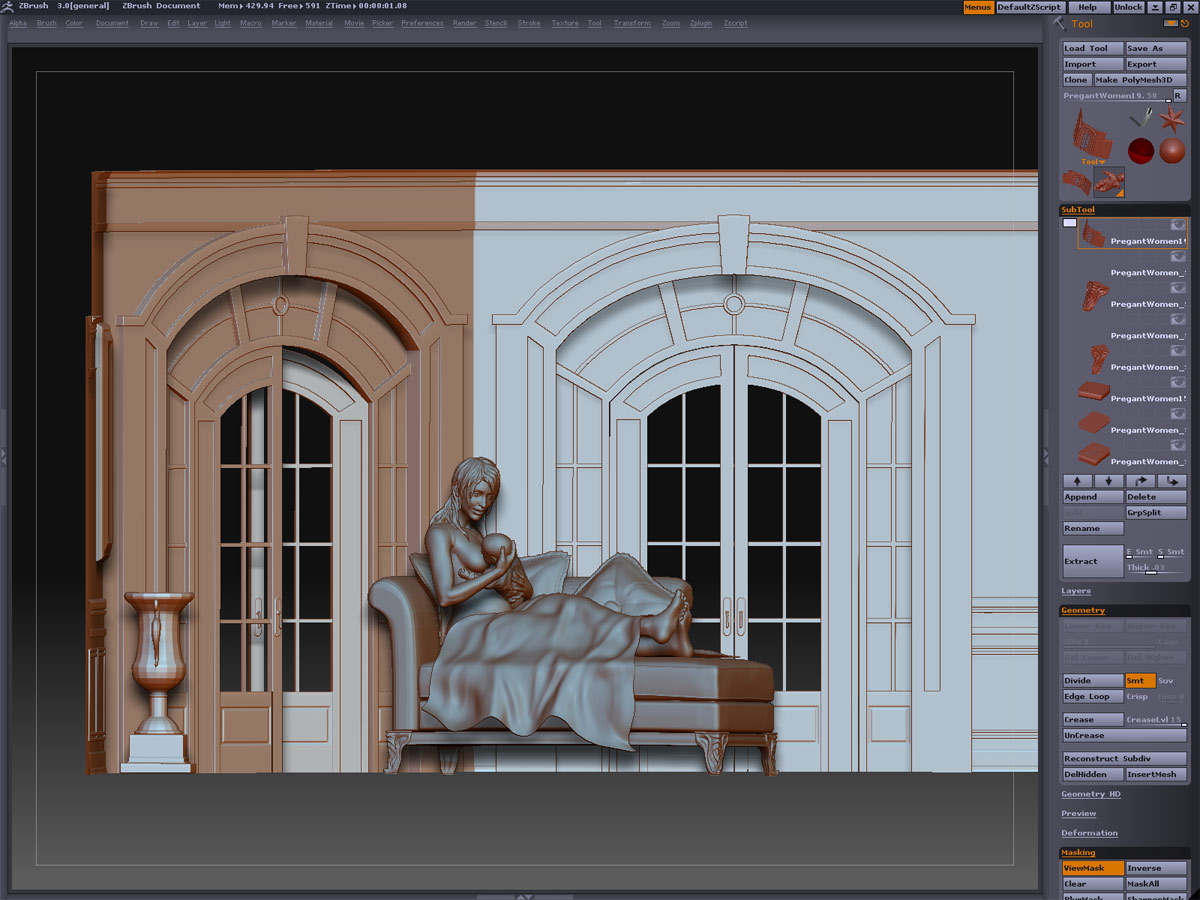Toggle the ViewMask button

pos(1093,868)
